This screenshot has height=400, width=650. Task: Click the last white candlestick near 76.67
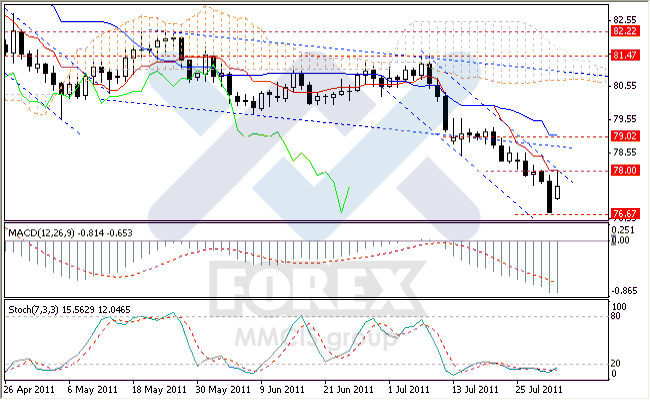point(558,191)
